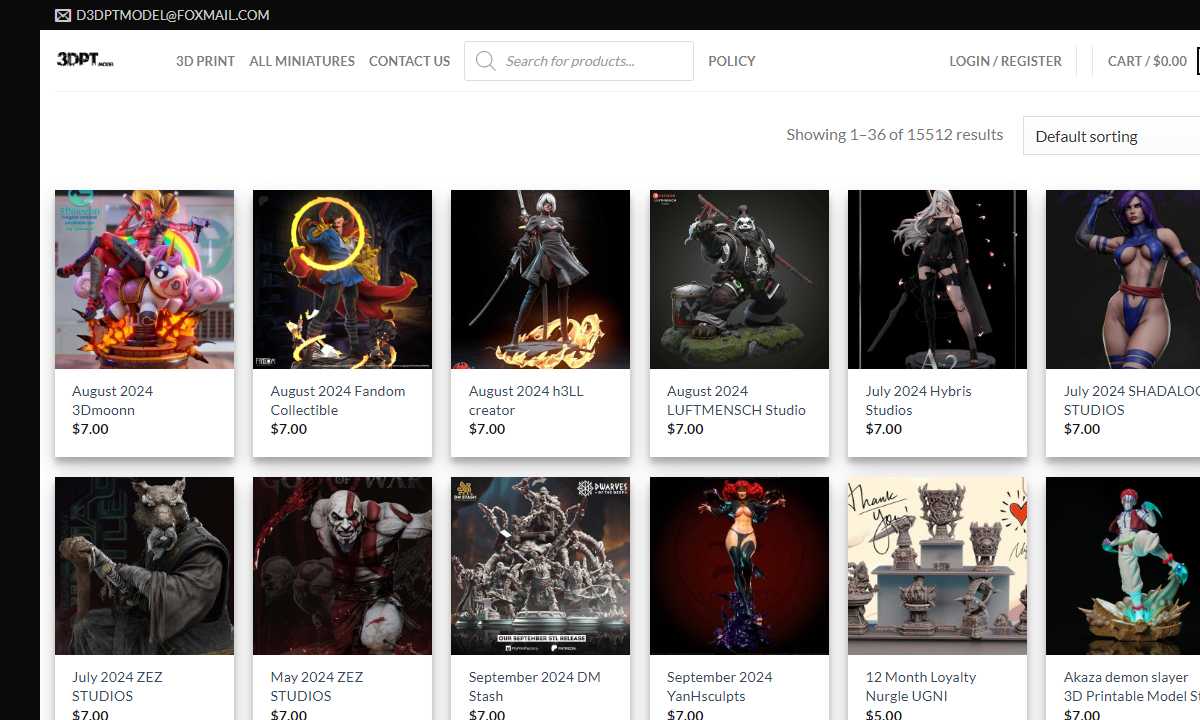Image resolution: width=1200 pixels, height=720 pixels.
Task: Click 'August 2024 h3LL creator' title
Action: (526, 400)
